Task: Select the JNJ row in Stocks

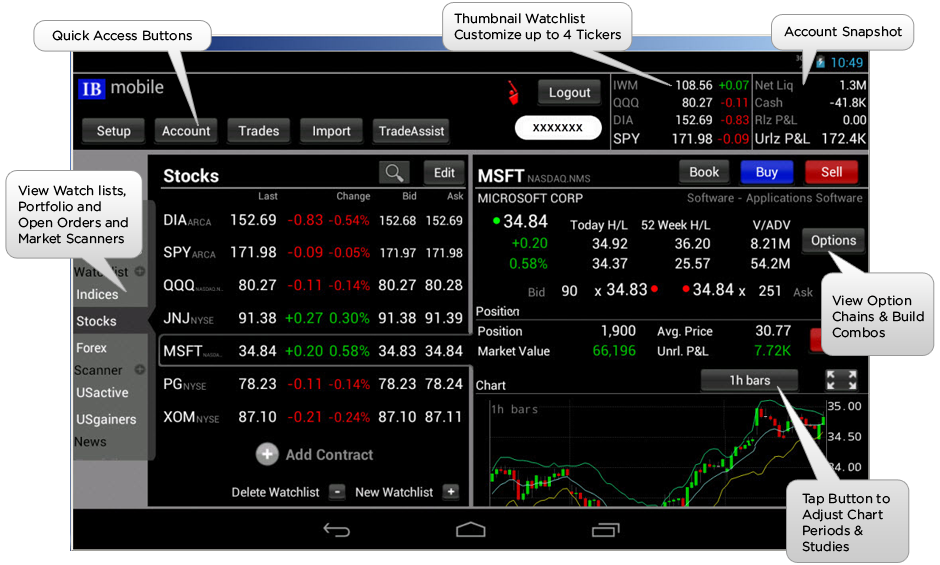Action: click(313, 318)
